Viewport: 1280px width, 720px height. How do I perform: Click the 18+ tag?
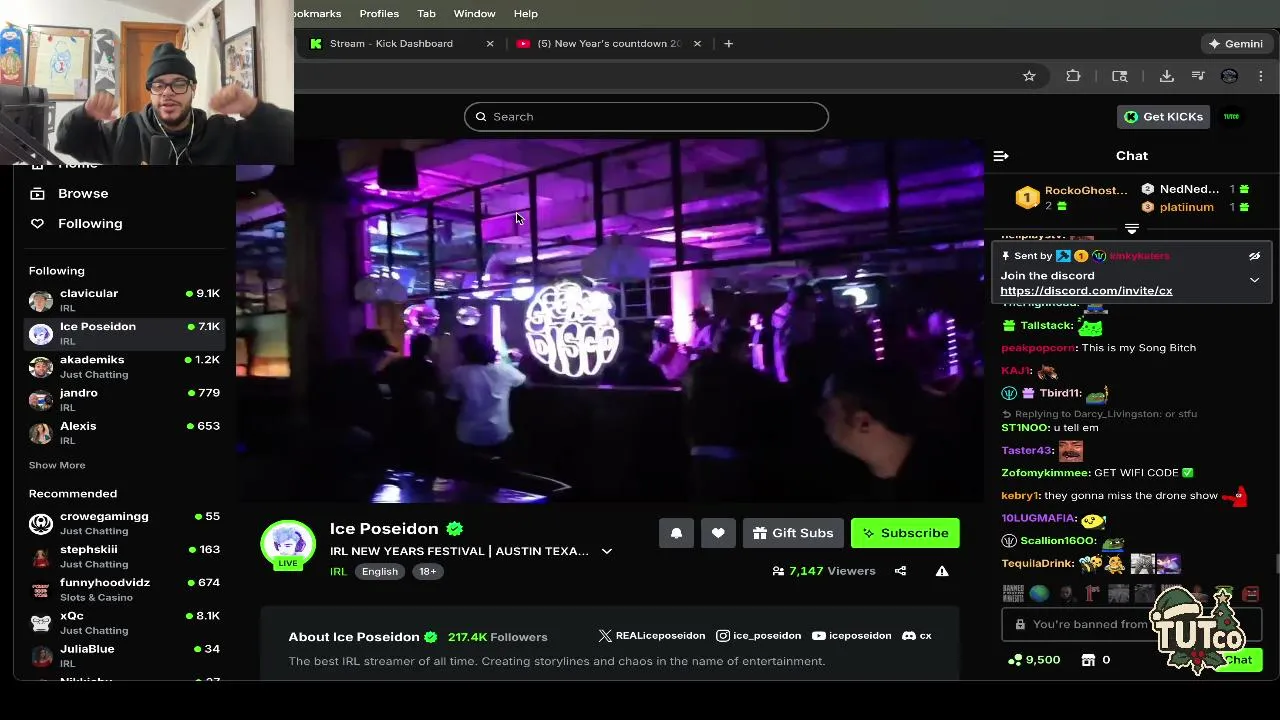pos(428,572)
